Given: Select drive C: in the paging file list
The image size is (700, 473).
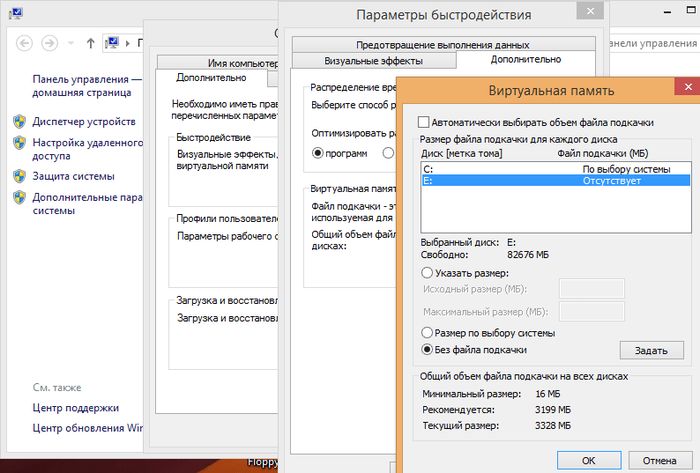Looking at the screenshot, I should pos(500,169).
